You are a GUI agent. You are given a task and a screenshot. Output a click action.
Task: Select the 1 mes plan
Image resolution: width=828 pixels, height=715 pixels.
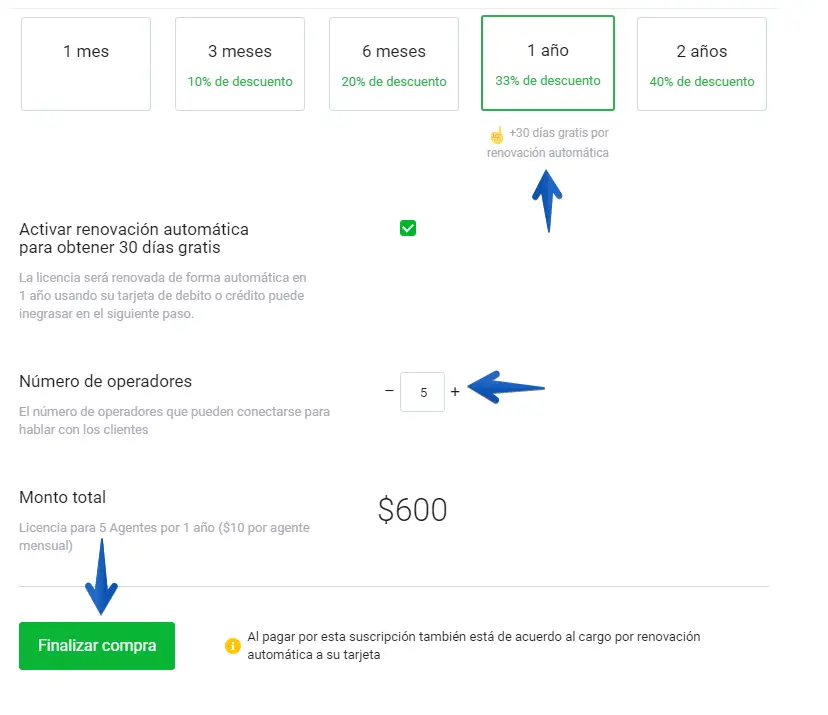[86, 63]
